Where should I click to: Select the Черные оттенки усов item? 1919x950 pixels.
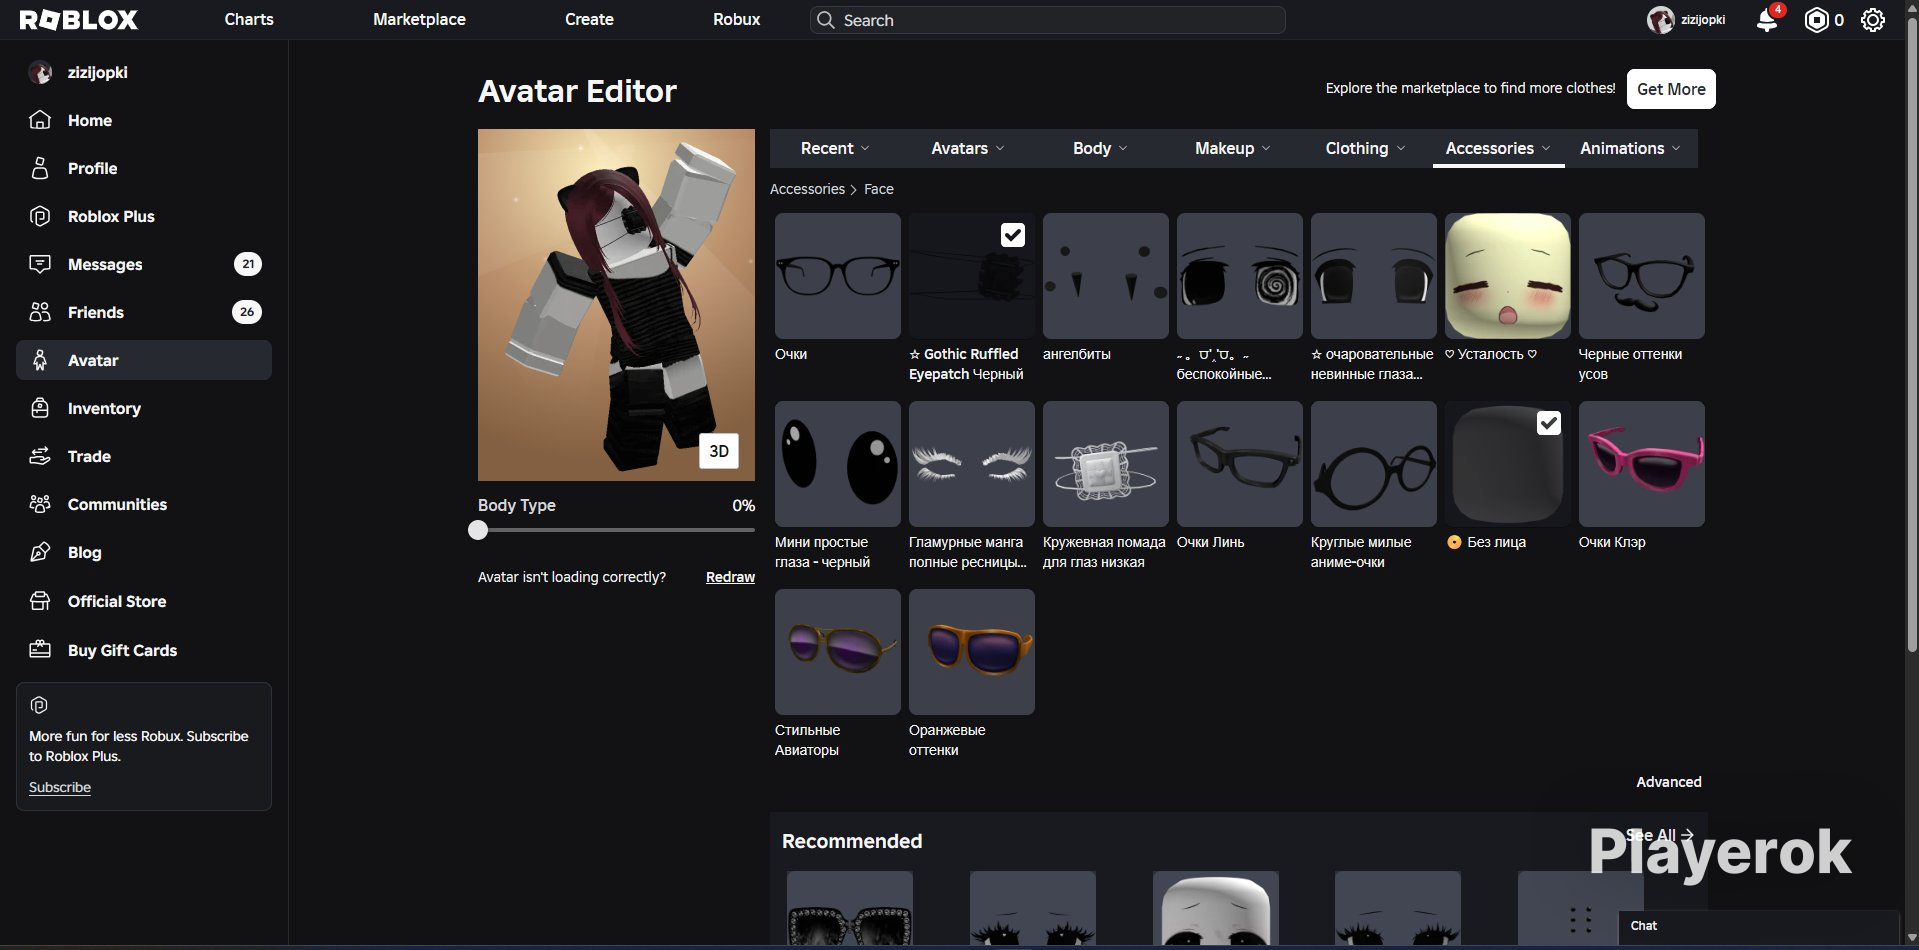(1642, 276)
